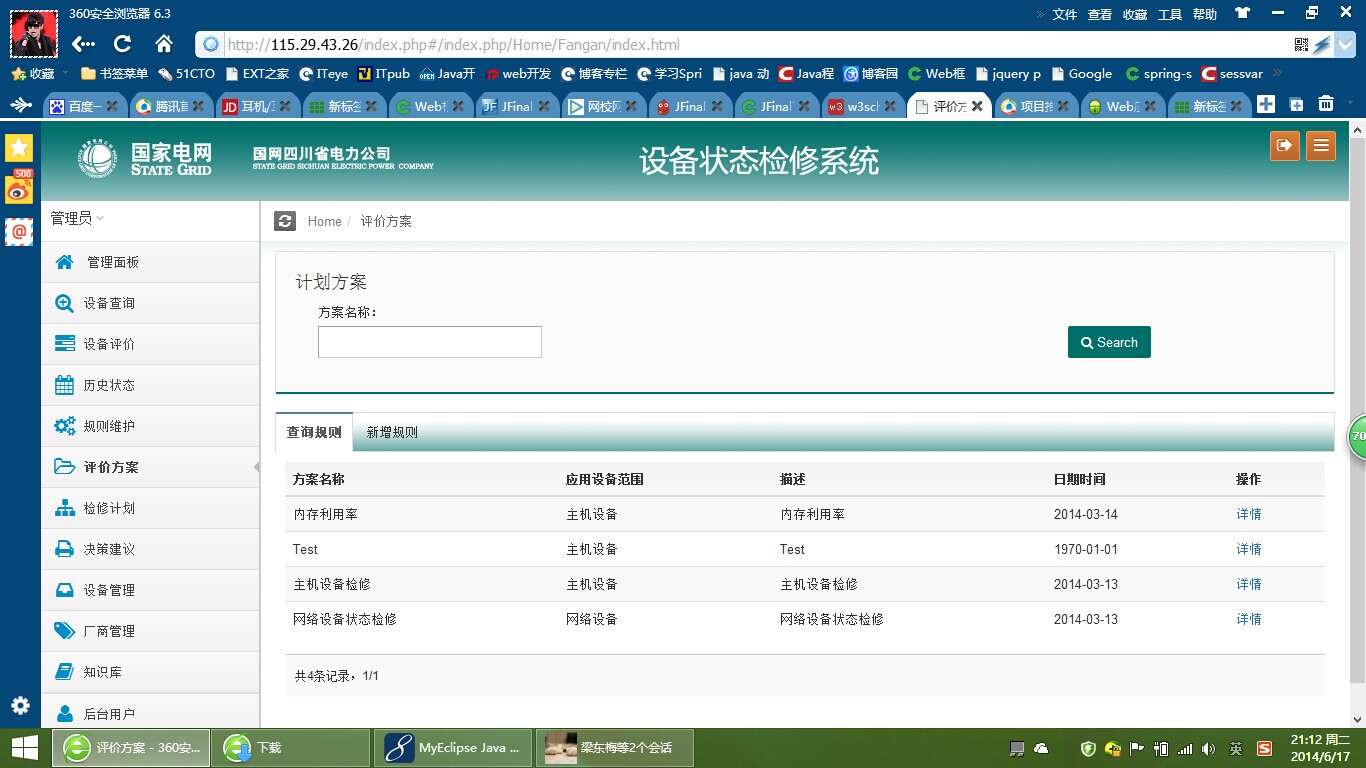Click the orange hamburger menu icon
1366x768 pixels.
coord(1321,145)
